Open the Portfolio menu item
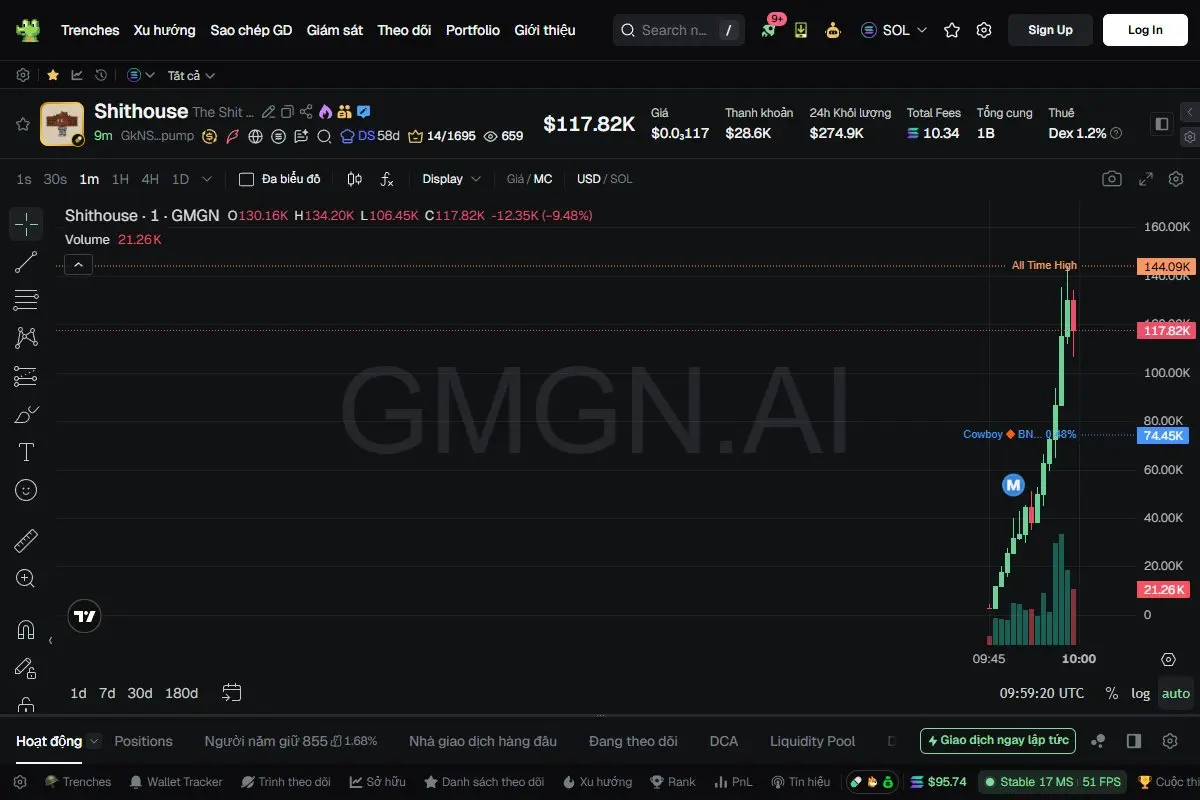1200x800 pixels. click(473, 30)
